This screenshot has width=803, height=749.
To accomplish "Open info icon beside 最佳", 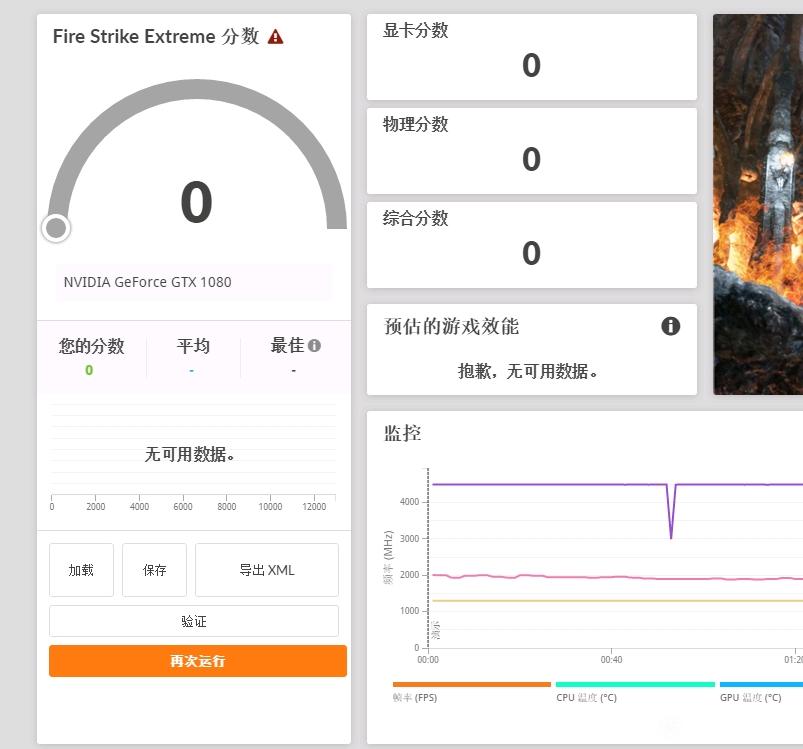I will [314, 346].
